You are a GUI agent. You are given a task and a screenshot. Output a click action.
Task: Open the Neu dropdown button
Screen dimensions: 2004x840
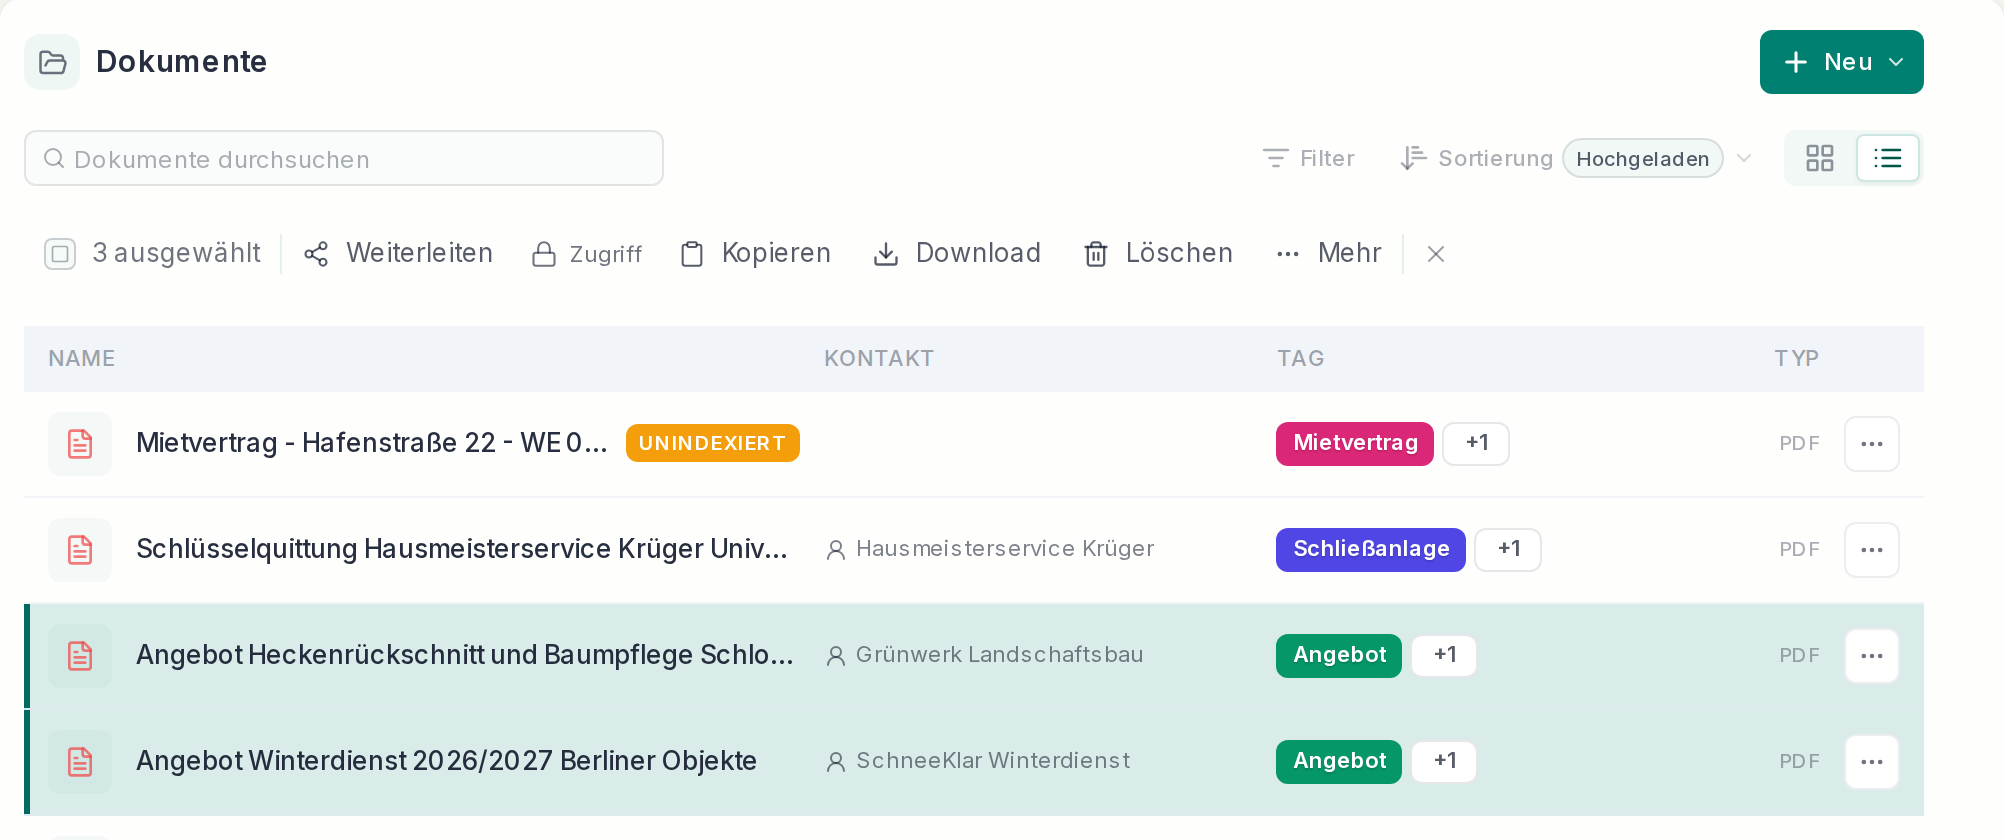(x=1841, y=62)
